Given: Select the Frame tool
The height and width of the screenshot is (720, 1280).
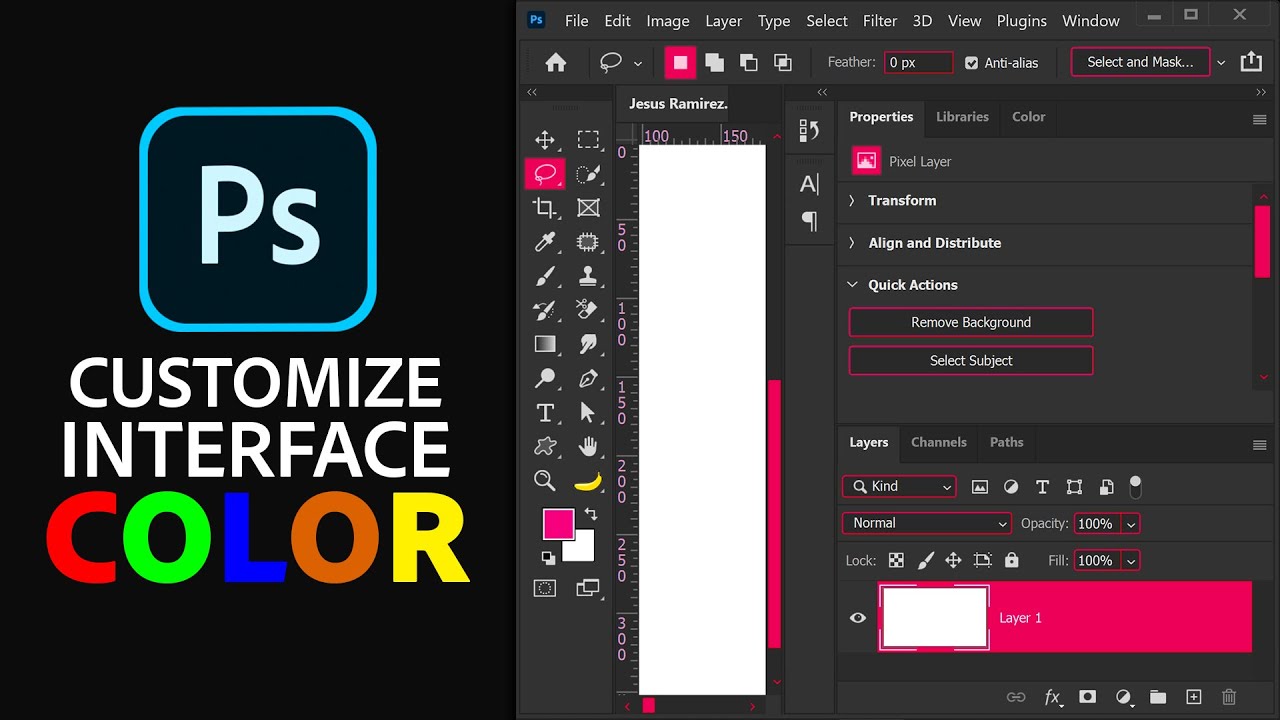Looking at the screenshot, I should (588, 208).
